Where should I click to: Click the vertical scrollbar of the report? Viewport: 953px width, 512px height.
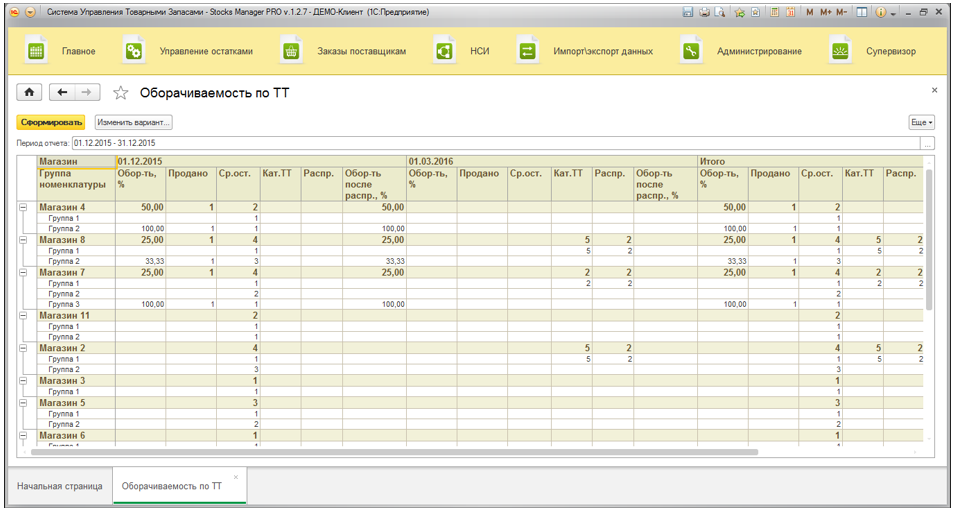927,239
